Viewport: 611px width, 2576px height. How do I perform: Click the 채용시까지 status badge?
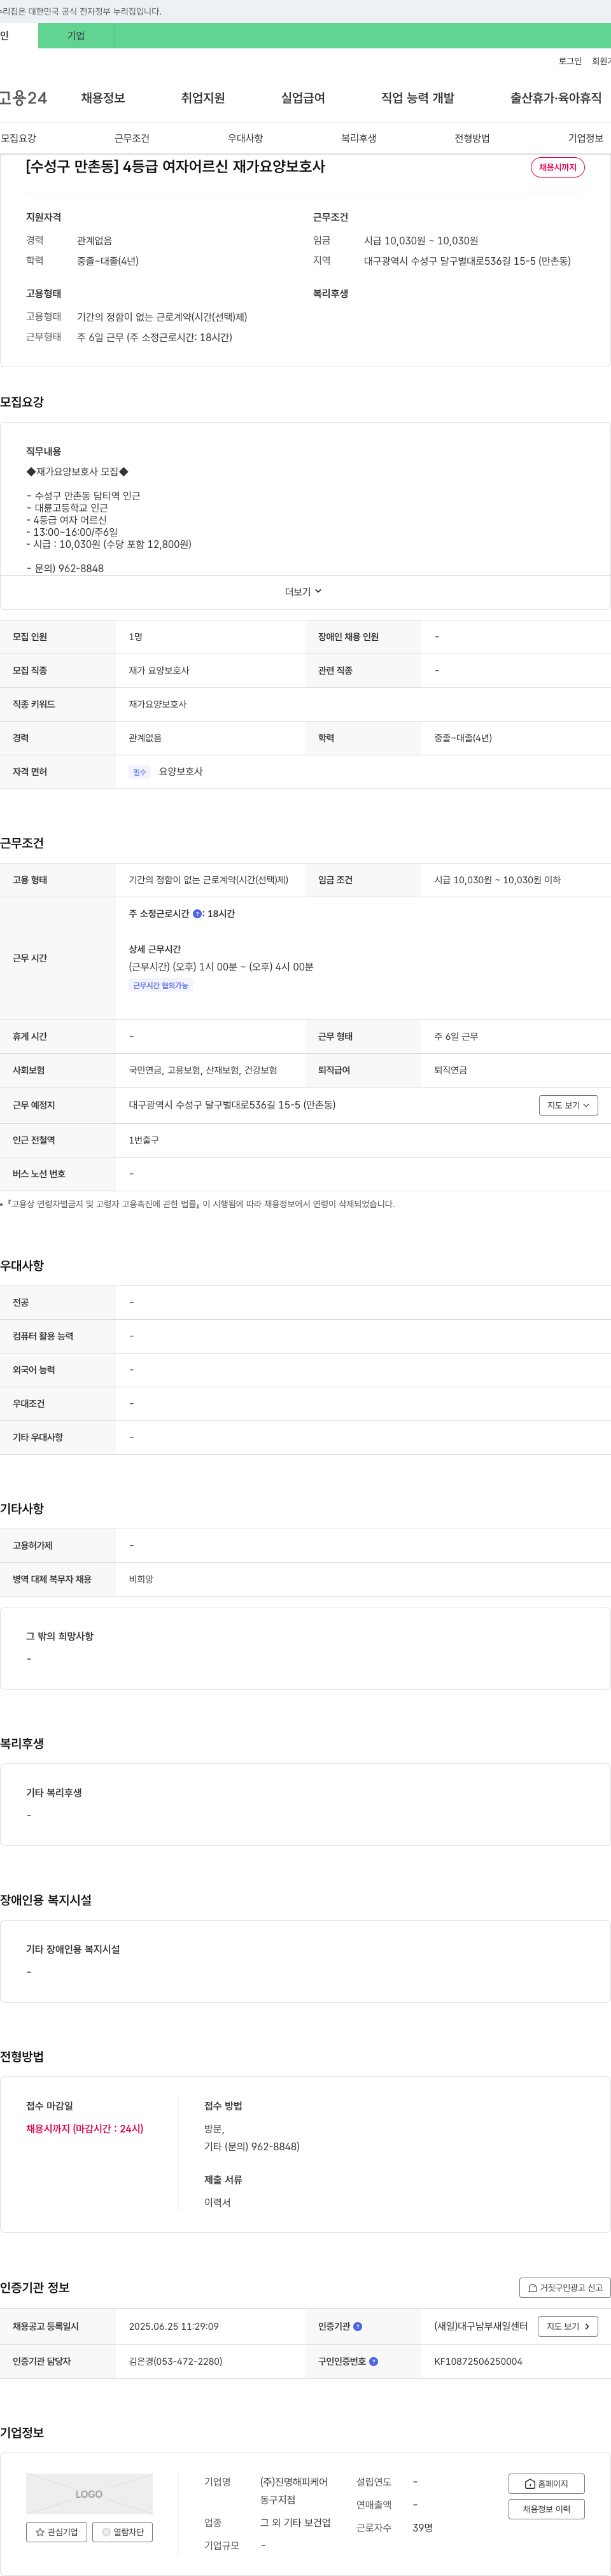pos(557,167)
